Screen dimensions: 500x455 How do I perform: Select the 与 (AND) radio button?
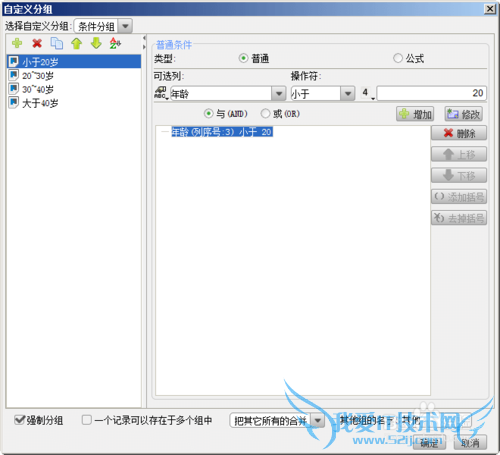click(x=209, y=114)
